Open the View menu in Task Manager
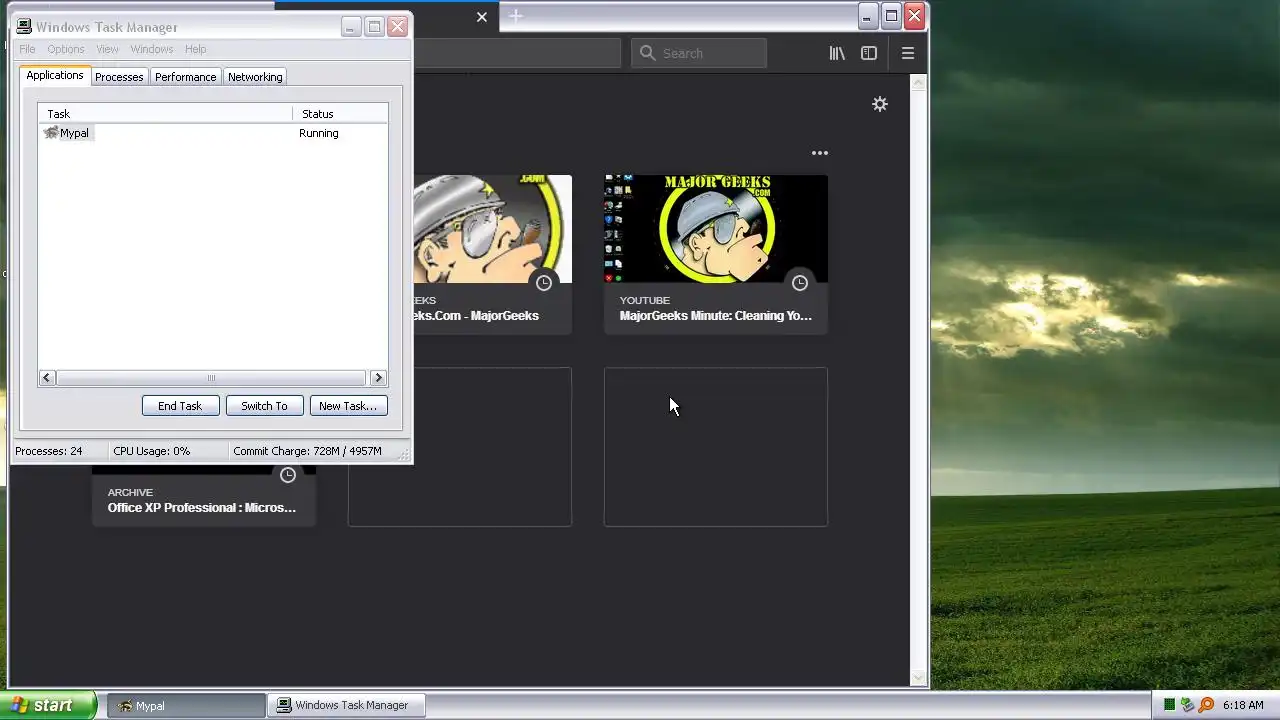 [107, 49]
